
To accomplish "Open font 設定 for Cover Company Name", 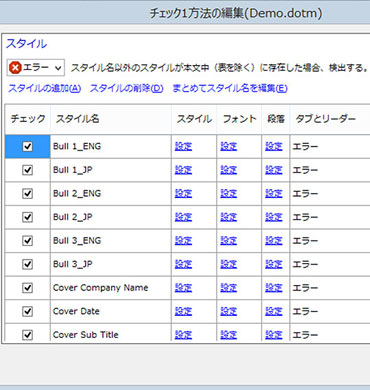I will [x=229, y=288].
